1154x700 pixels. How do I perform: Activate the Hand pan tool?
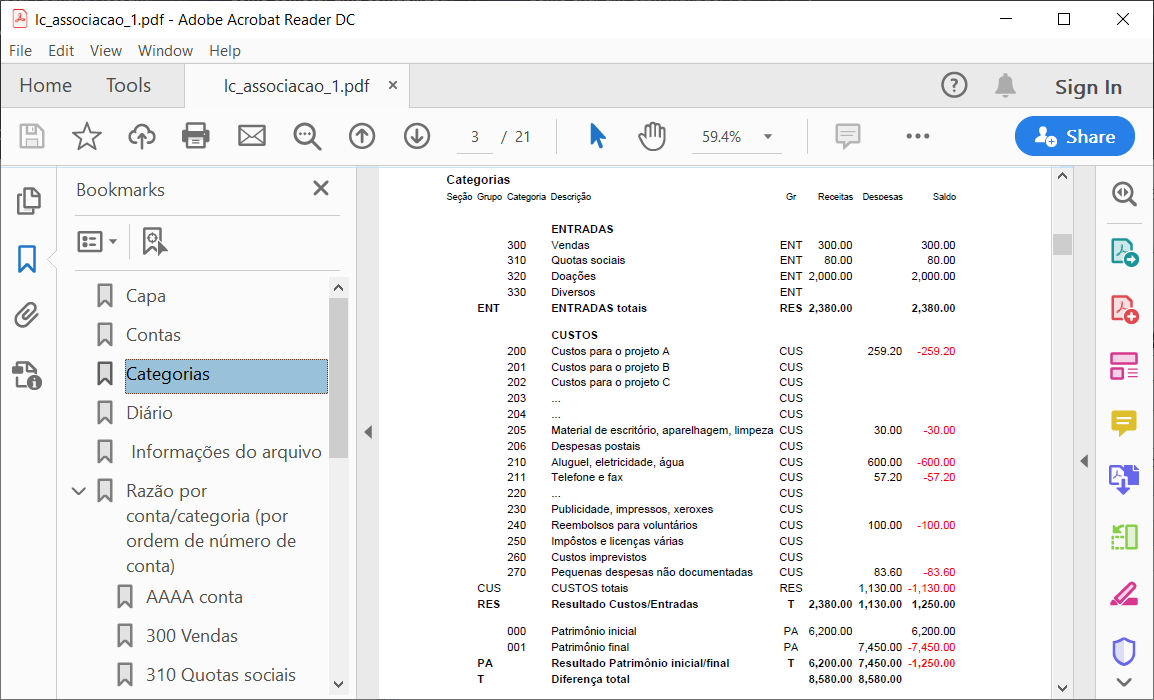[x=652, y=136]
